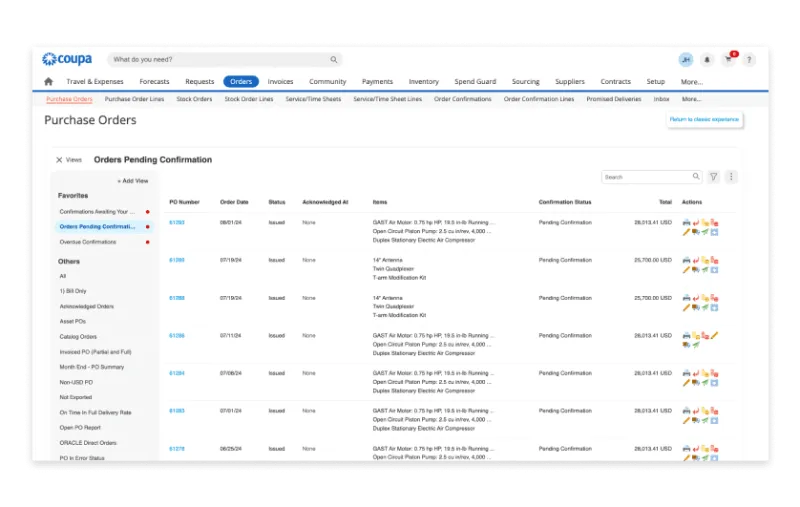Viewport: 800px width, 507px height.
Task: Click the Coupa logo
Action: 67,59
